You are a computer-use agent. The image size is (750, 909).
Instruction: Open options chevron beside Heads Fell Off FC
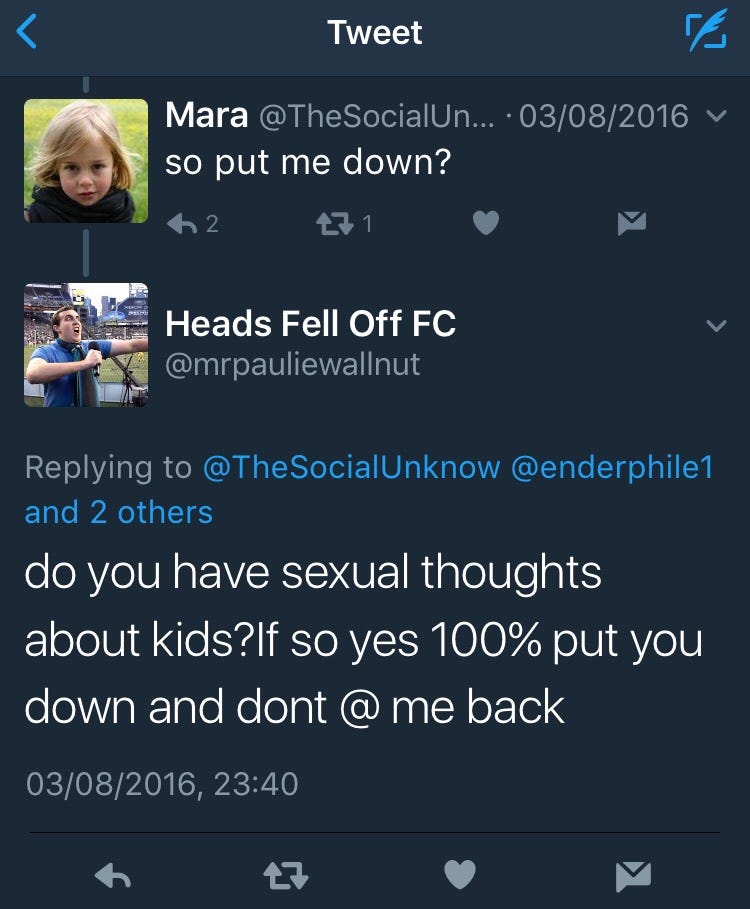717,325
